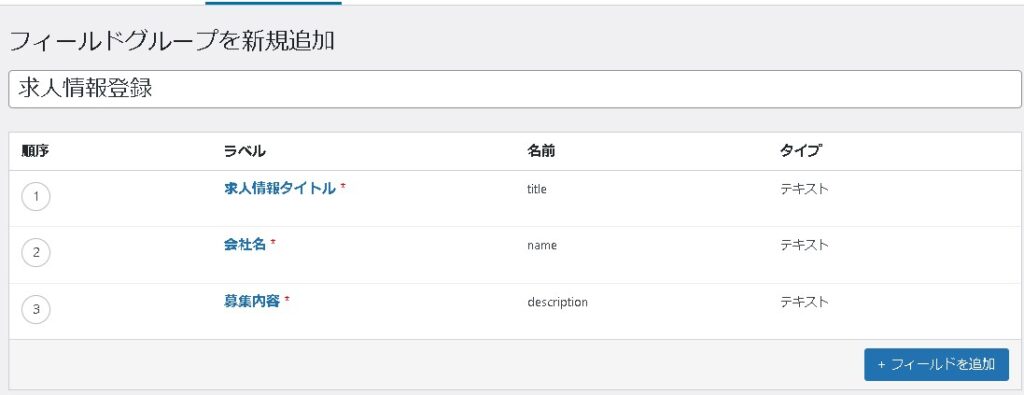1024x395 pixels.
Task: Click red required asterisk beside 求人情報タイトル
Action: 343,186
